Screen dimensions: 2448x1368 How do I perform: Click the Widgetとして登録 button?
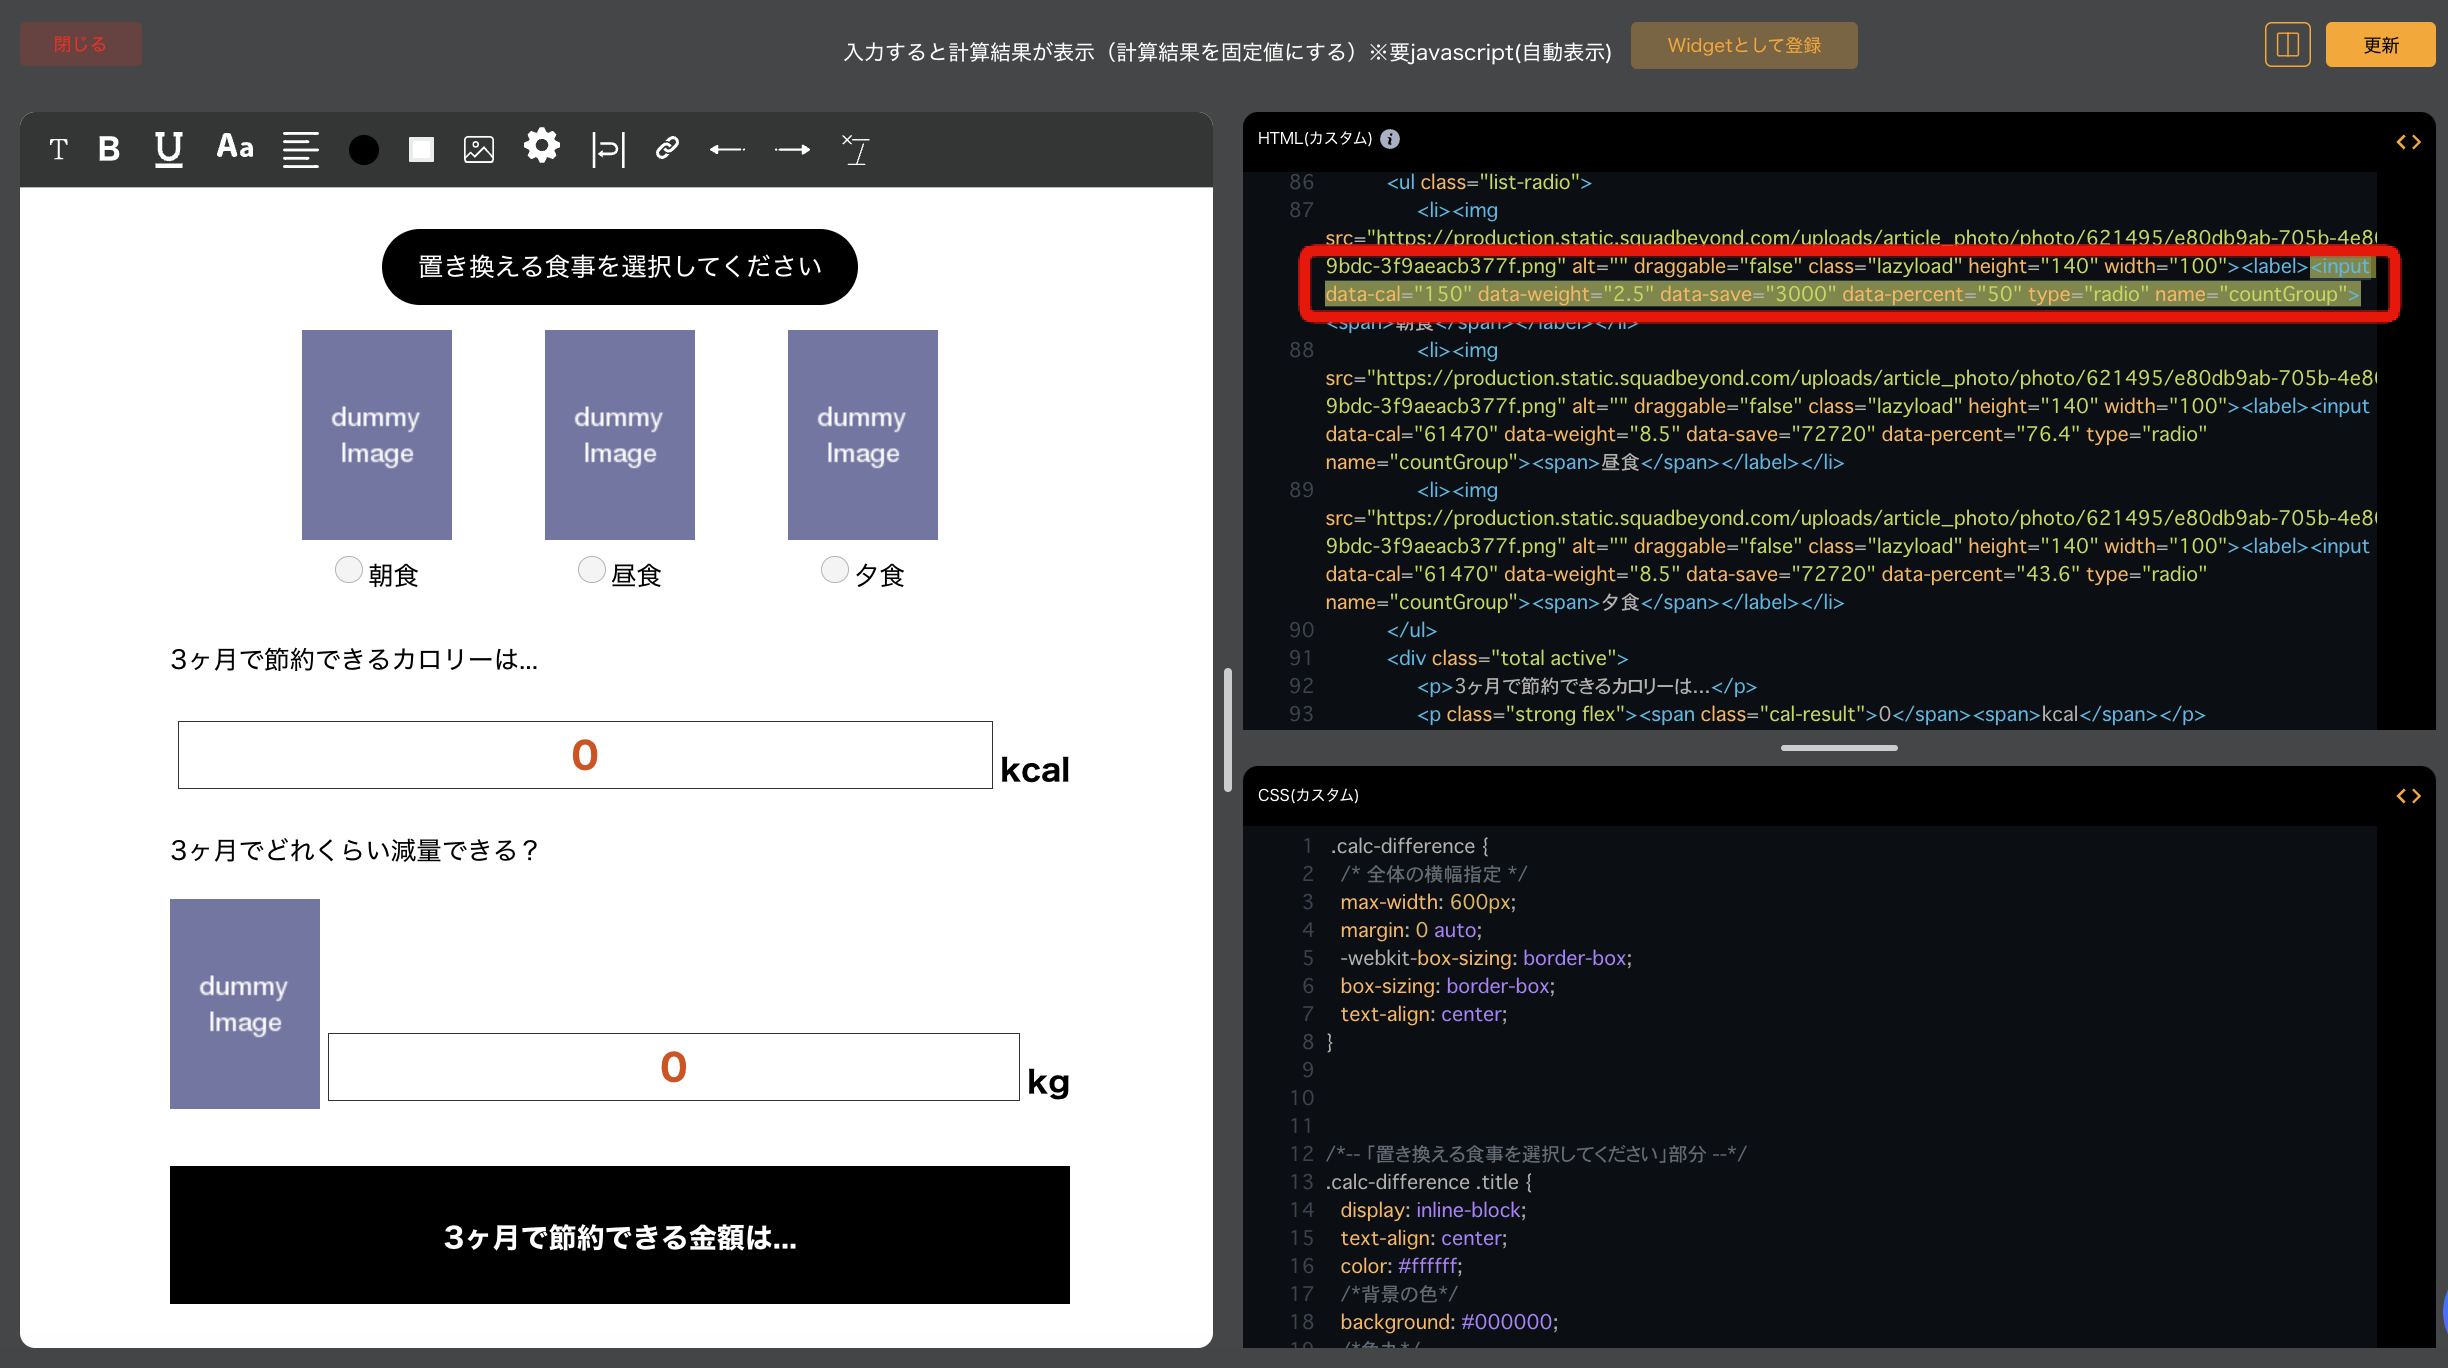(1744, 45)
